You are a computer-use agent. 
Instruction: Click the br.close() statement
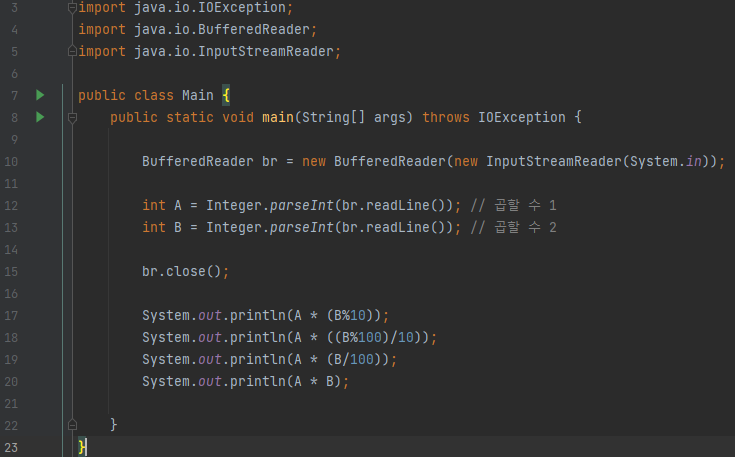pyautogui.click(x=186, y=271)
